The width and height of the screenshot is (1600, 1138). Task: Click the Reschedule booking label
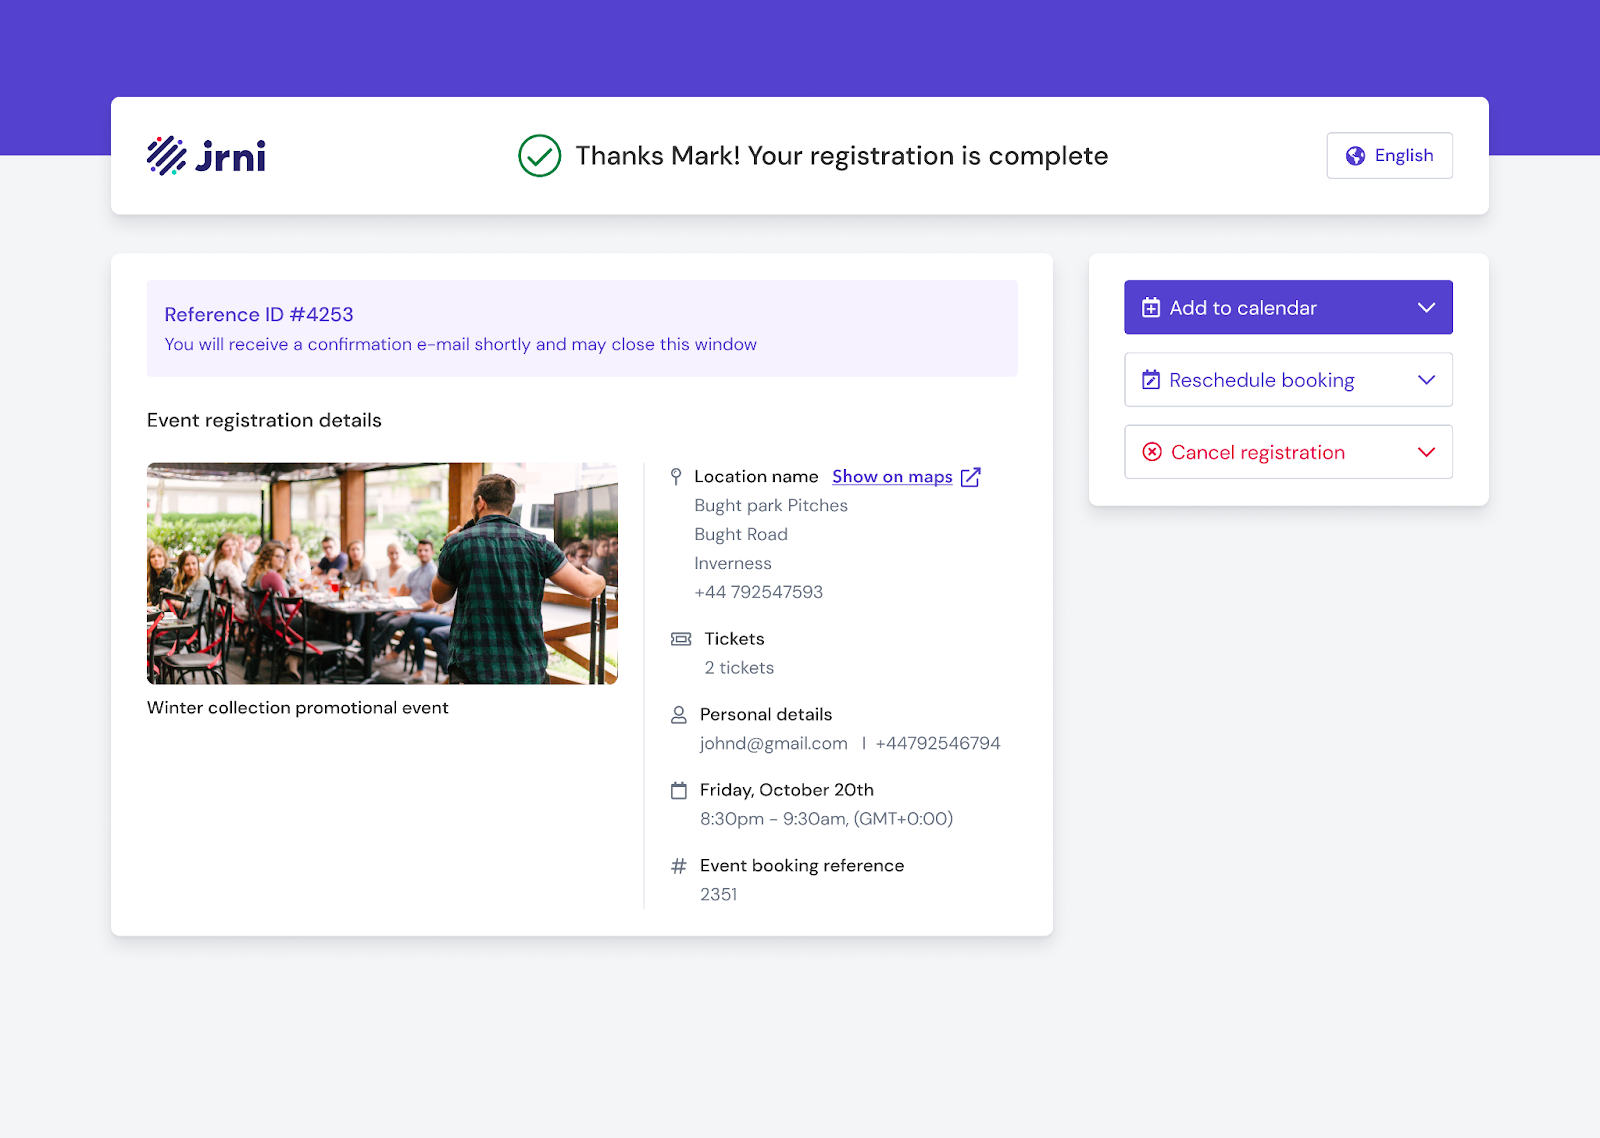click(x=1262, y=380)
